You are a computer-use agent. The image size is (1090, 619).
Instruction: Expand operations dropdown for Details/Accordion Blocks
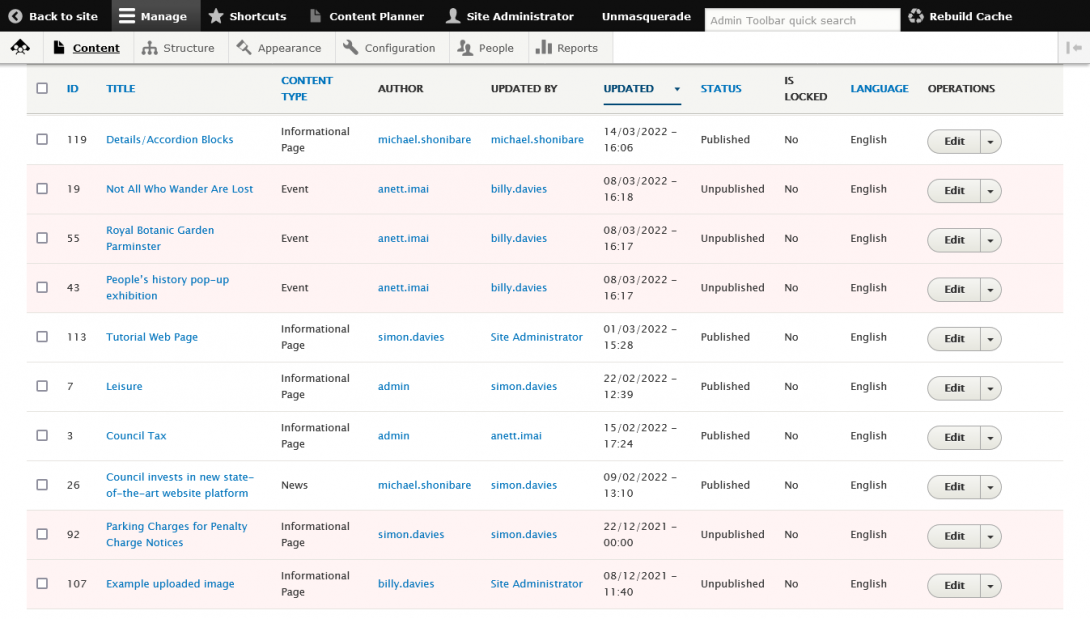click(991, 141)
